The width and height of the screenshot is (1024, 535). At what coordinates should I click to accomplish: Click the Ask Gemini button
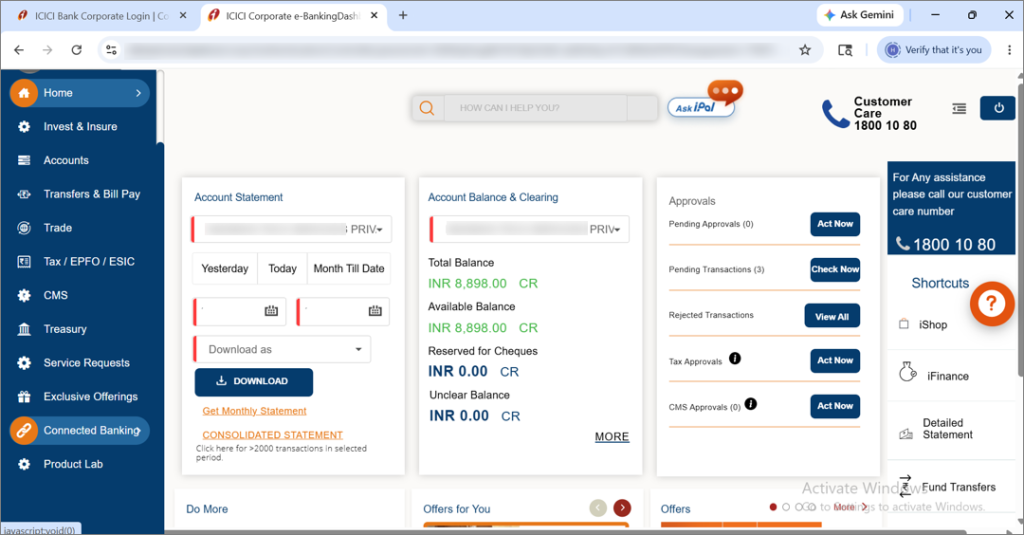click(x=859, y=15)
